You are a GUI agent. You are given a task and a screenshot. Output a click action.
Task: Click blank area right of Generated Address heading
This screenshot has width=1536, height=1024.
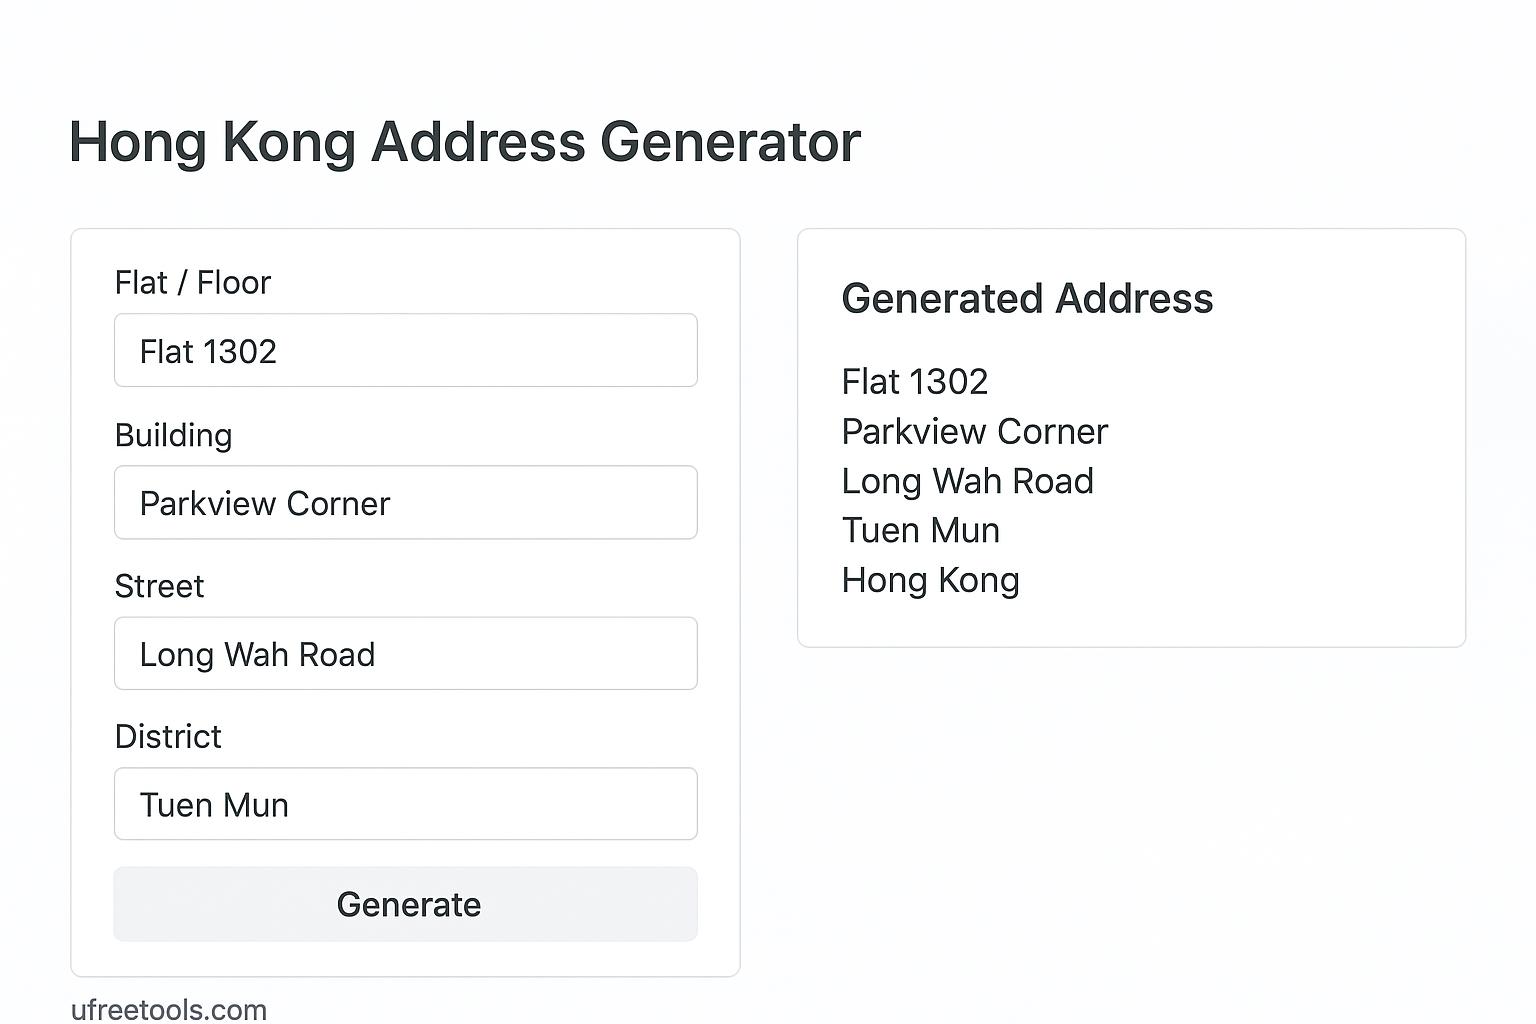click(x=1340, y=299)
